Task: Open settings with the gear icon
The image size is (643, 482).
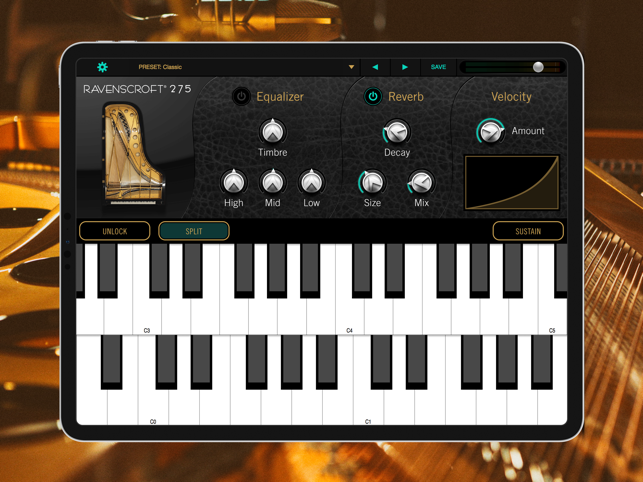Action: point(102,67)
